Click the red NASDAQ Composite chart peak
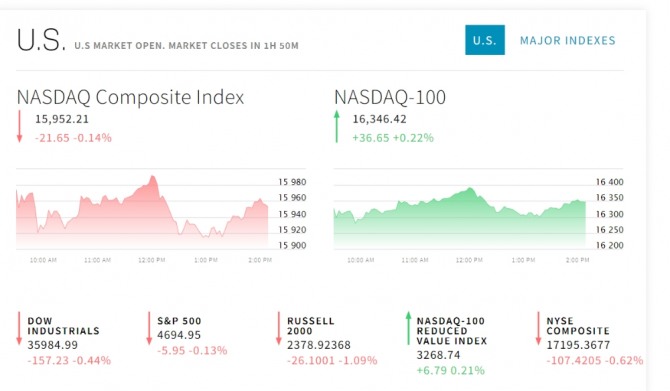670x391 pixels. tap(153, 177)
